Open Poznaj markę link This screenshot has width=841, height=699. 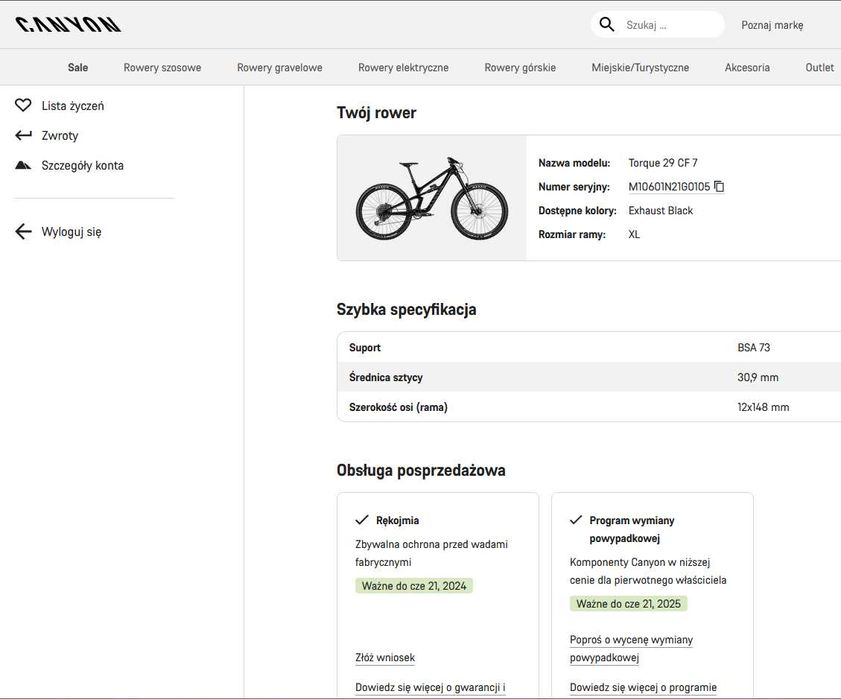(x=772, y=25)
